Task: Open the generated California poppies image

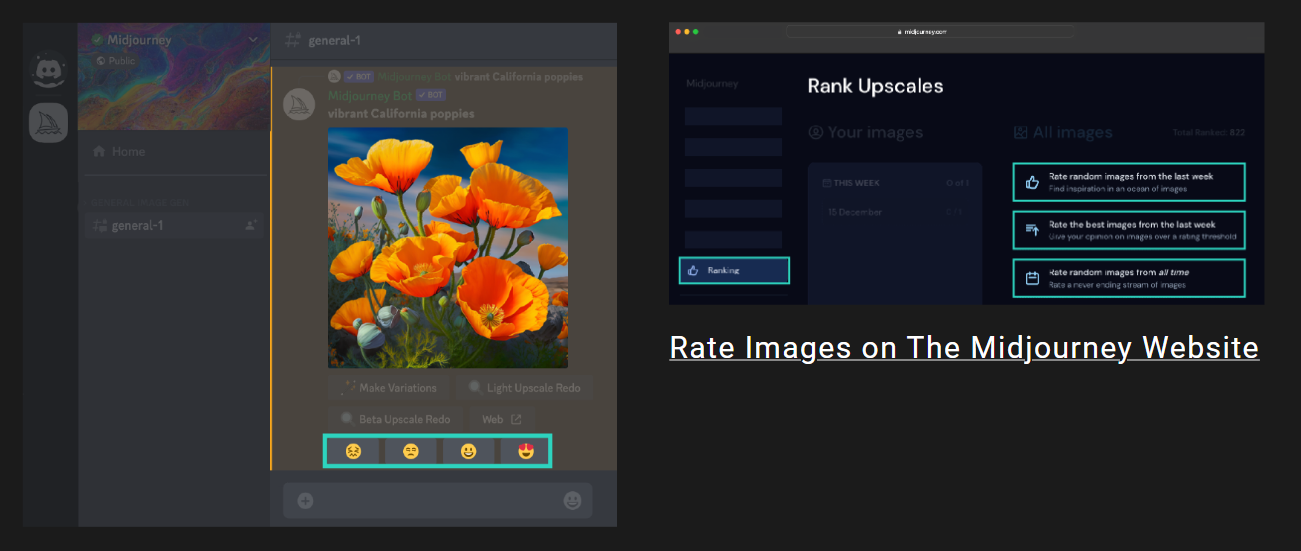Action: pyautogui.click(x=448, y=247)
